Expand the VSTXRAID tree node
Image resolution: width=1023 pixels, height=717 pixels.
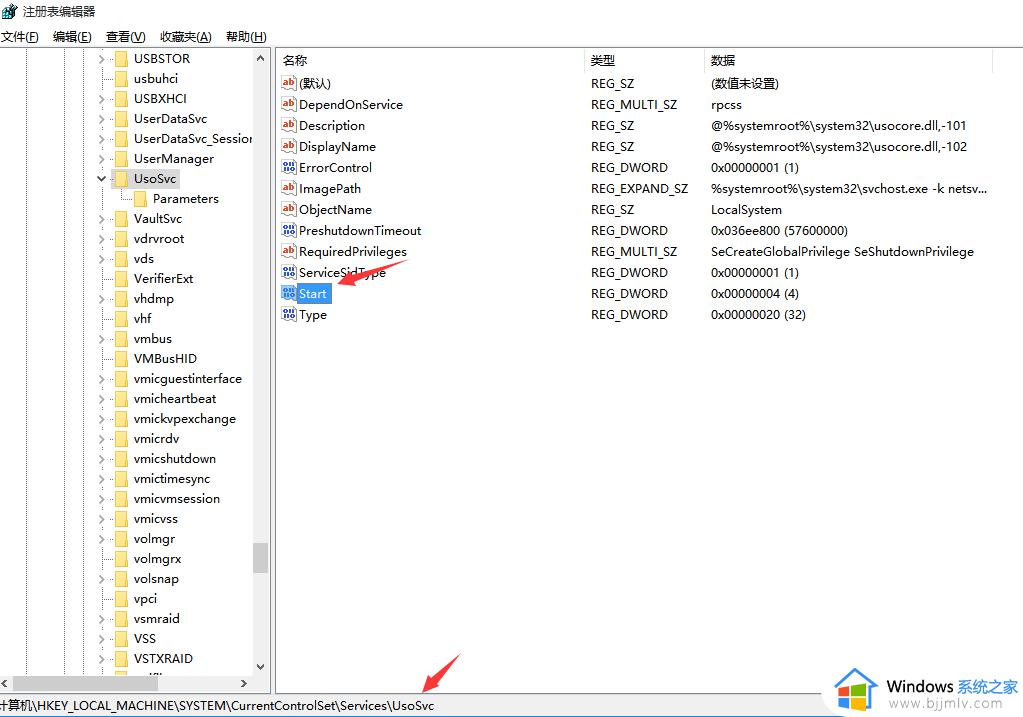point(102,659)
